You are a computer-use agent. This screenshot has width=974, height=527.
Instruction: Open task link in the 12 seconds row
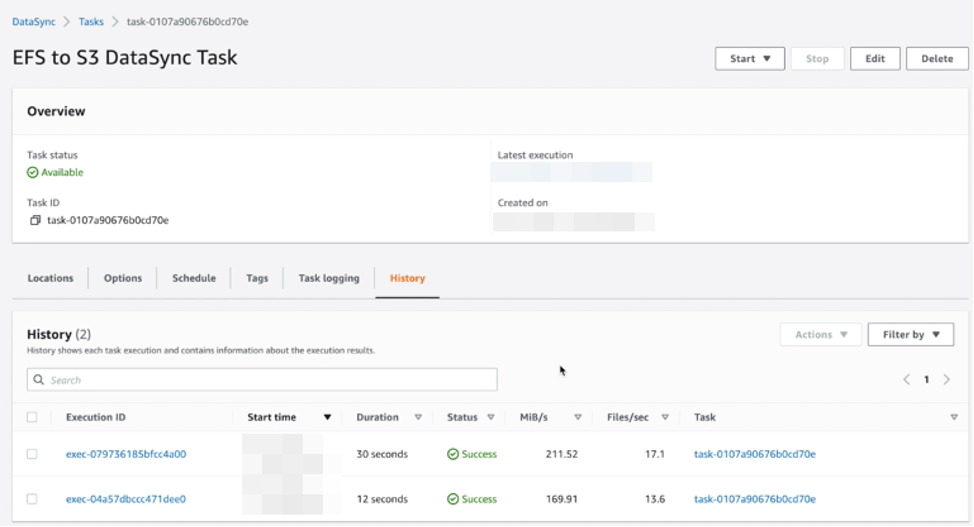pyautogui.click(x=755, y=499)
